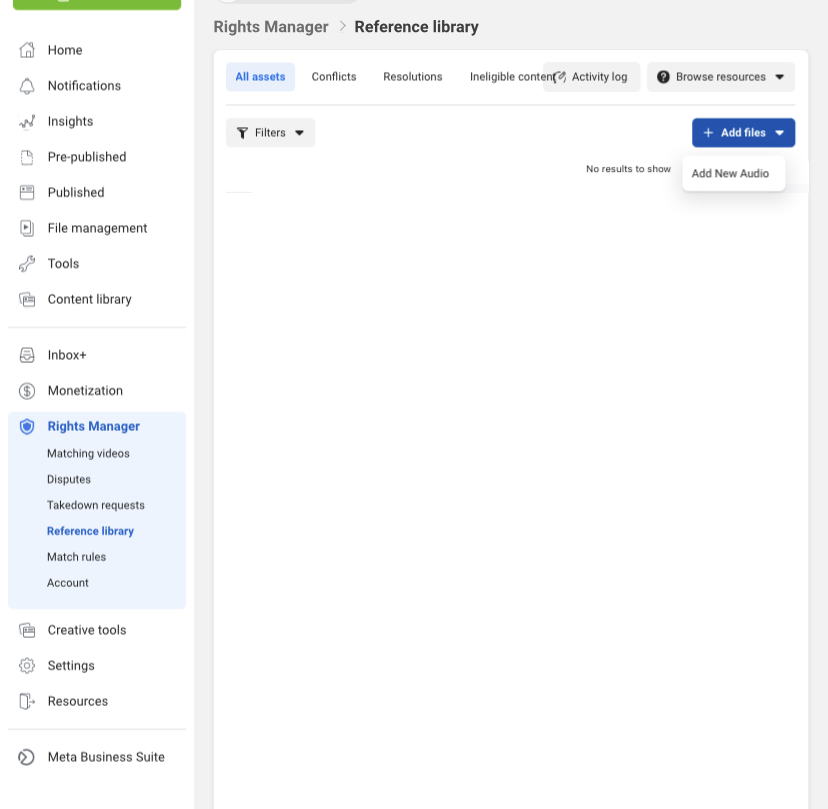Switch to the Resolutions tab
This screenshot has height=809, width=828.
pyautogui.click(x=412, y=77)
